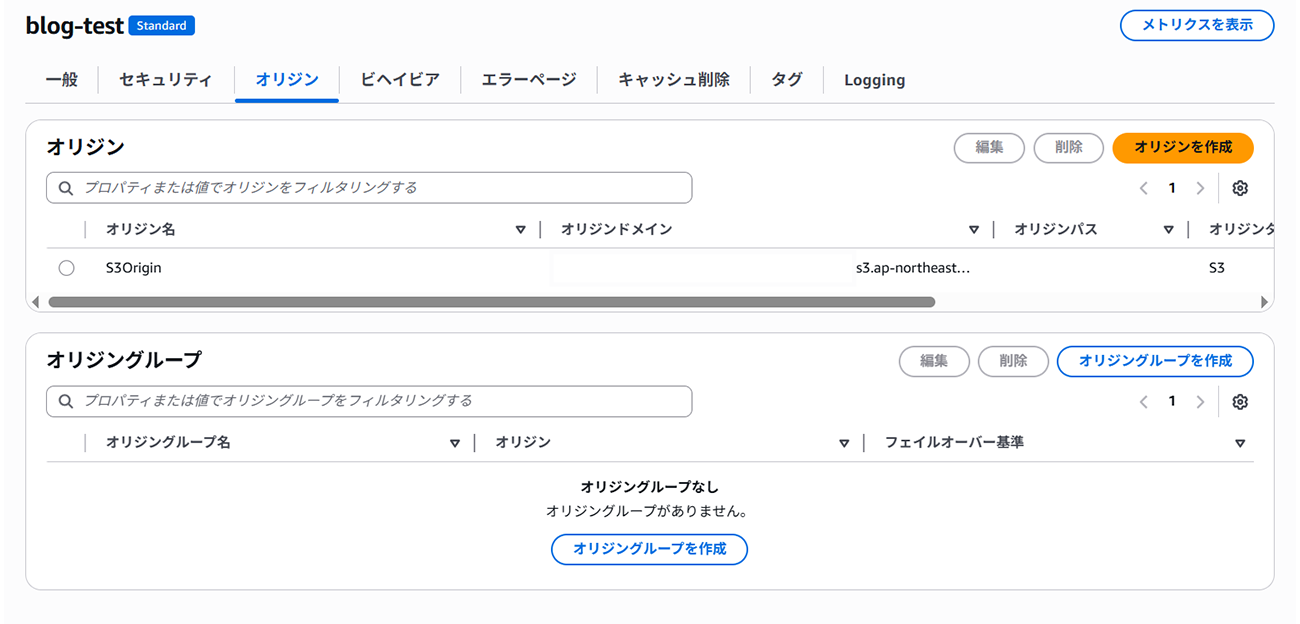
Task: Open the origins table settings gear
Action: pyautogui.click(x=1240, y=188)
